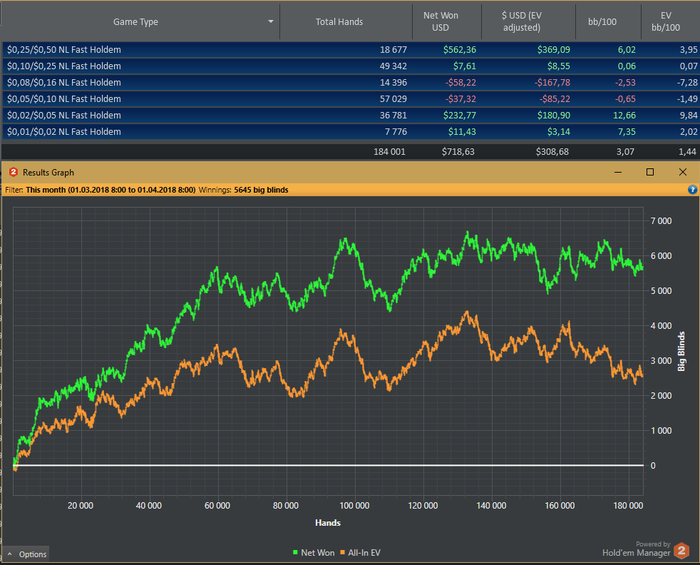
Task: Click the $ USD (EV adjusted) column header
Action: pos(529,21)
